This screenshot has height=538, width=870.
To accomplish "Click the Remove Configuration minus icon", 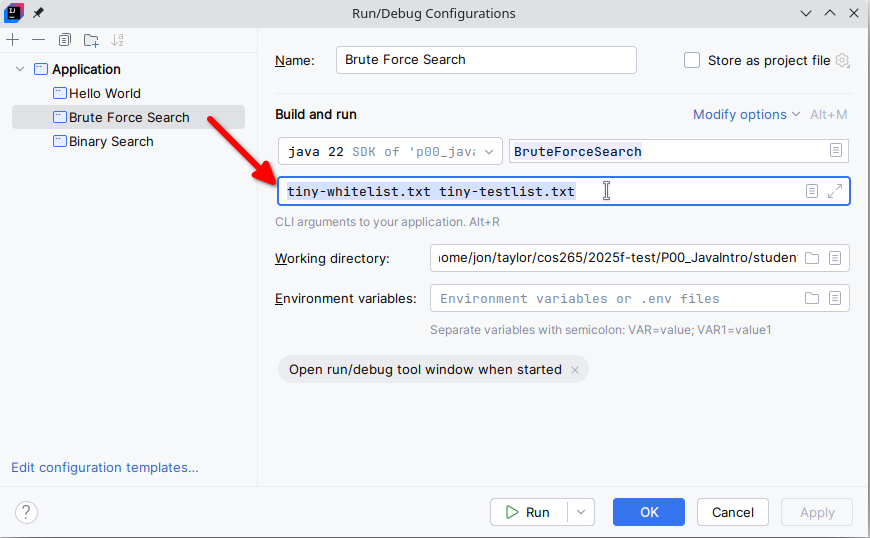I will [38, 40].
